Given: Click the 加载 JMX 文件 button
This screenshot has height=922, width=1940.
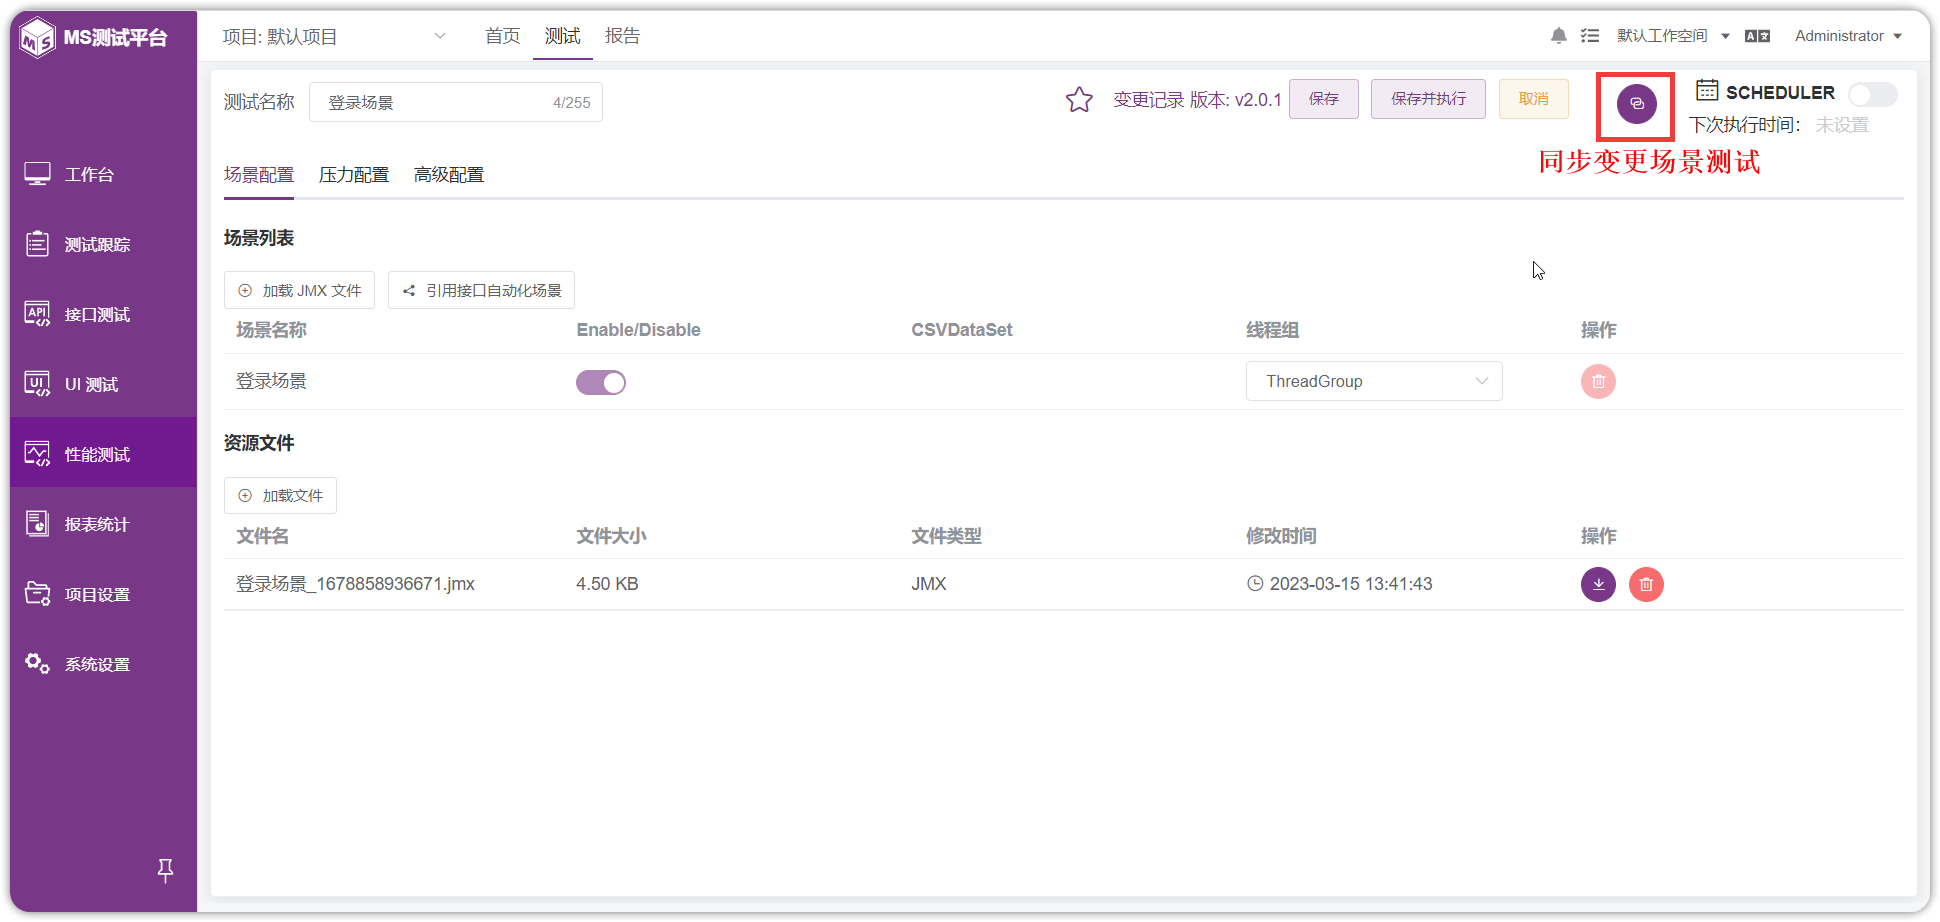Looking at the screenshot, I should [x=299, y=290].
